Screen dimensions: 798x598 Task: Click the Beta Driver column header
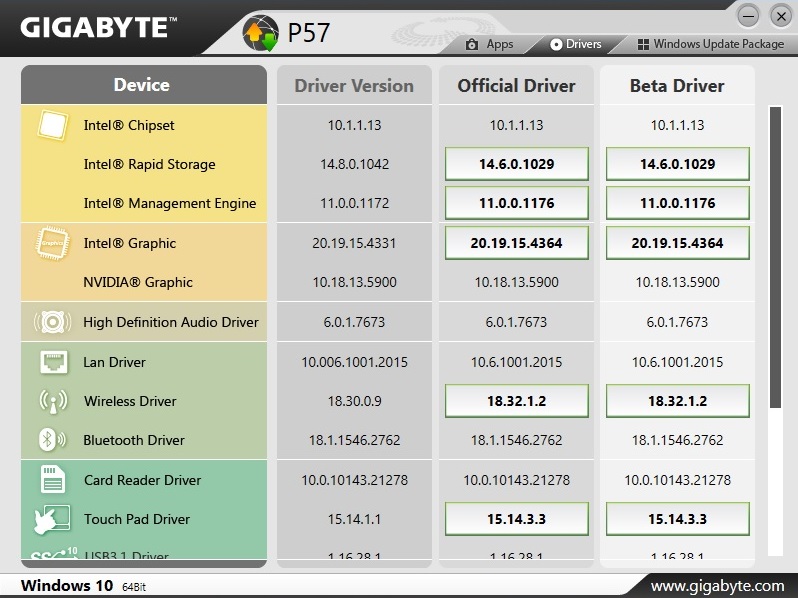[x=677, y=86]
